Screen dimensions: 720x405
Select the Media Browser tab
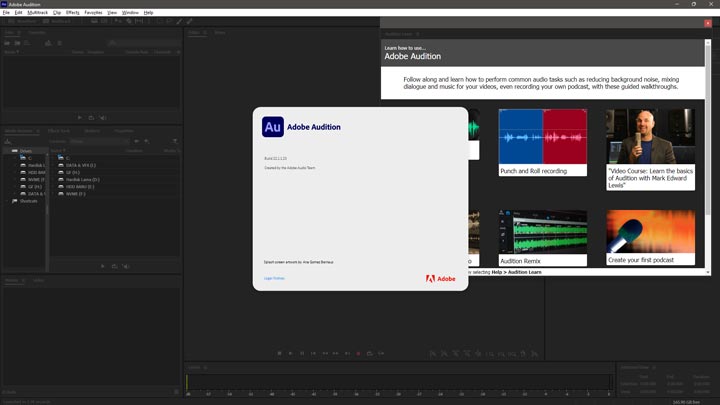(x=19, y=131)
